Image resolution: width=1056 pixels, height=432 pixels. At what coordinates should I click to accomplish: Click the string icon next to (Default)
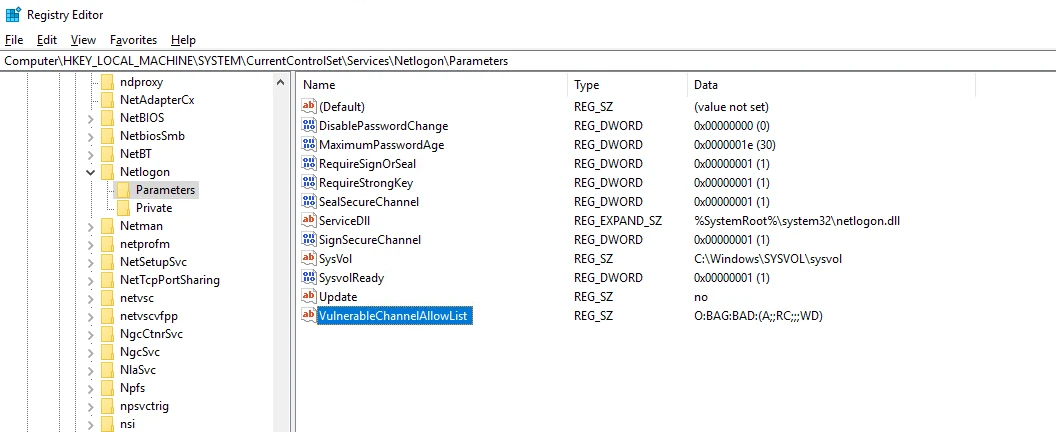click(x=308, y=106)
